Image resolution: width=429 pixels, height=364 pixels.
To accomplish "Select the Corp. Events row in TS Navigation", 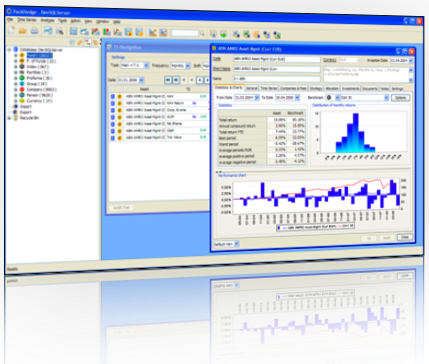I will [159, 110].
